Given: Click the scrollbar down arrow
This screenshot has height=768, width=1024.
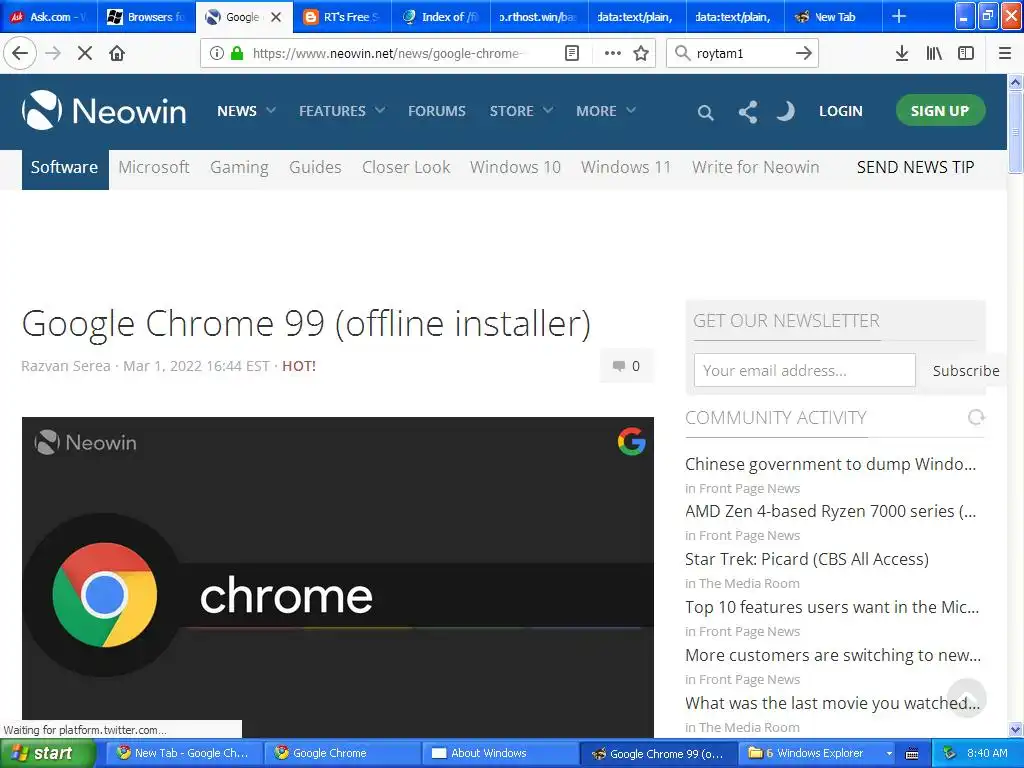Looking at the screenshot, I should 1015,729.
